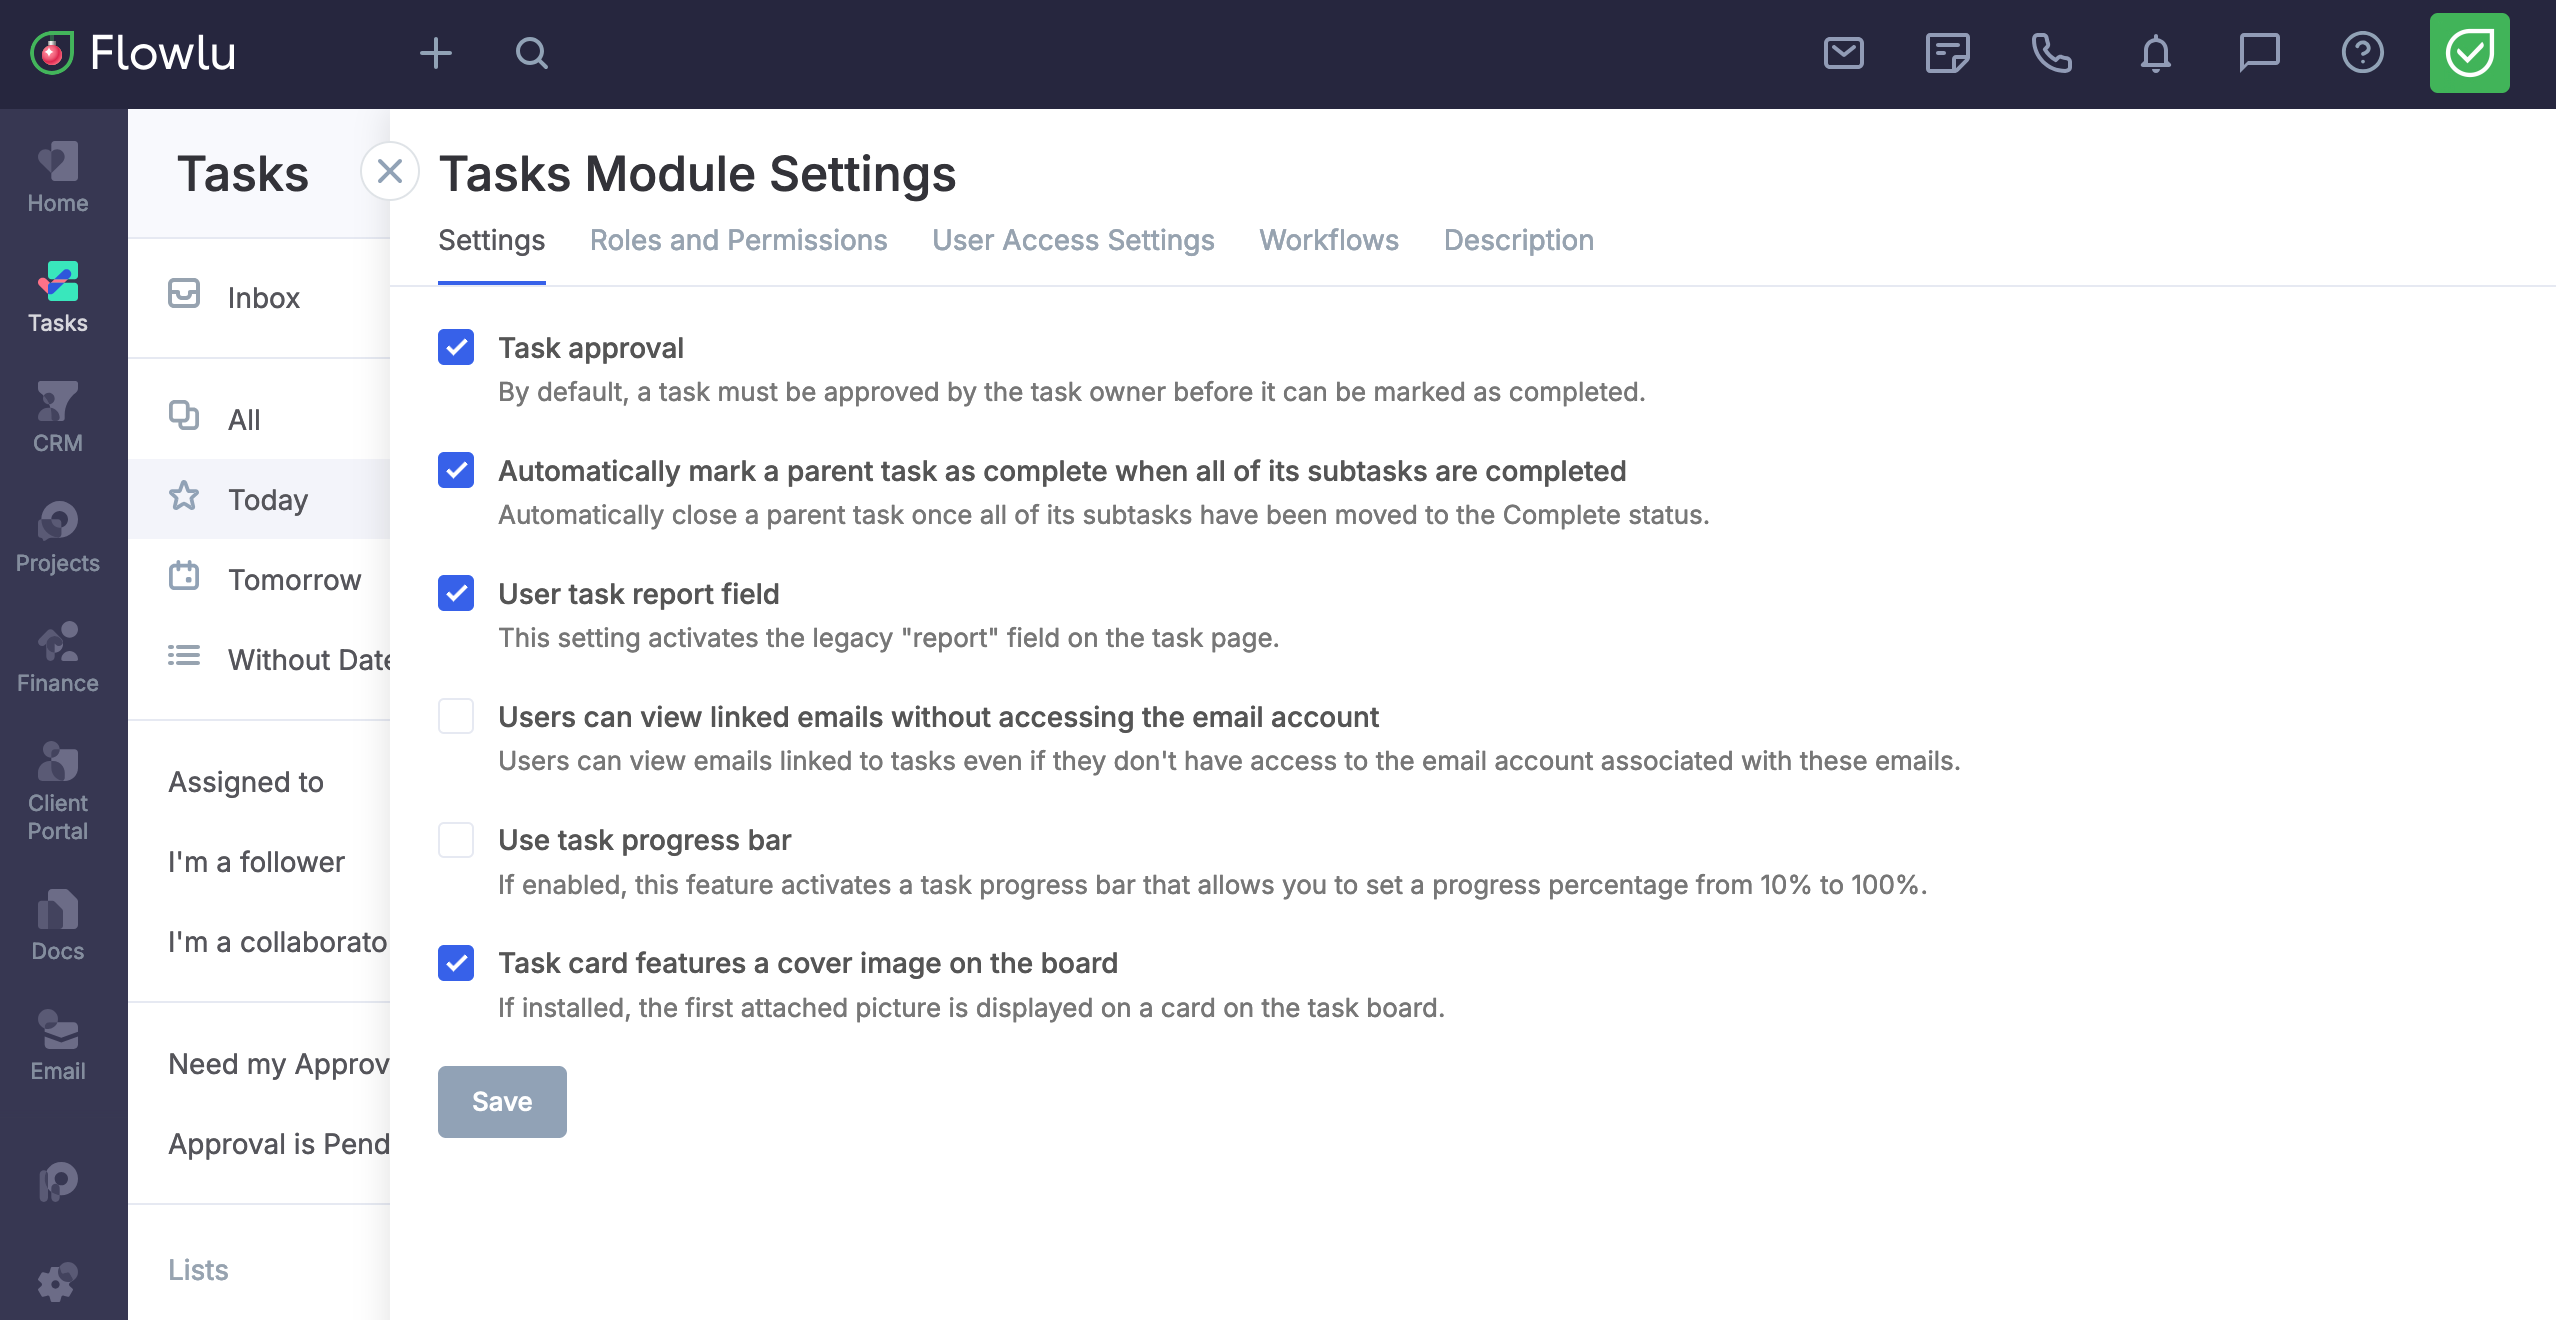This screenshot has width=2556, height=1320.
Task: Open I'm a collaborator filter
Action: (259, 941)
